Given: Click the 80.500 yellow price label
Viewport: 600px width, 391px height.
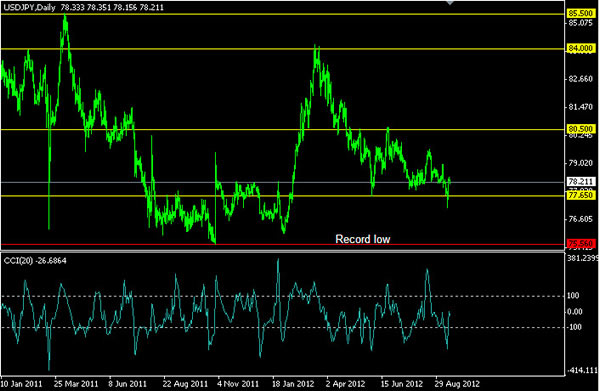Looking at the screenshot, I should click(580, 129).
